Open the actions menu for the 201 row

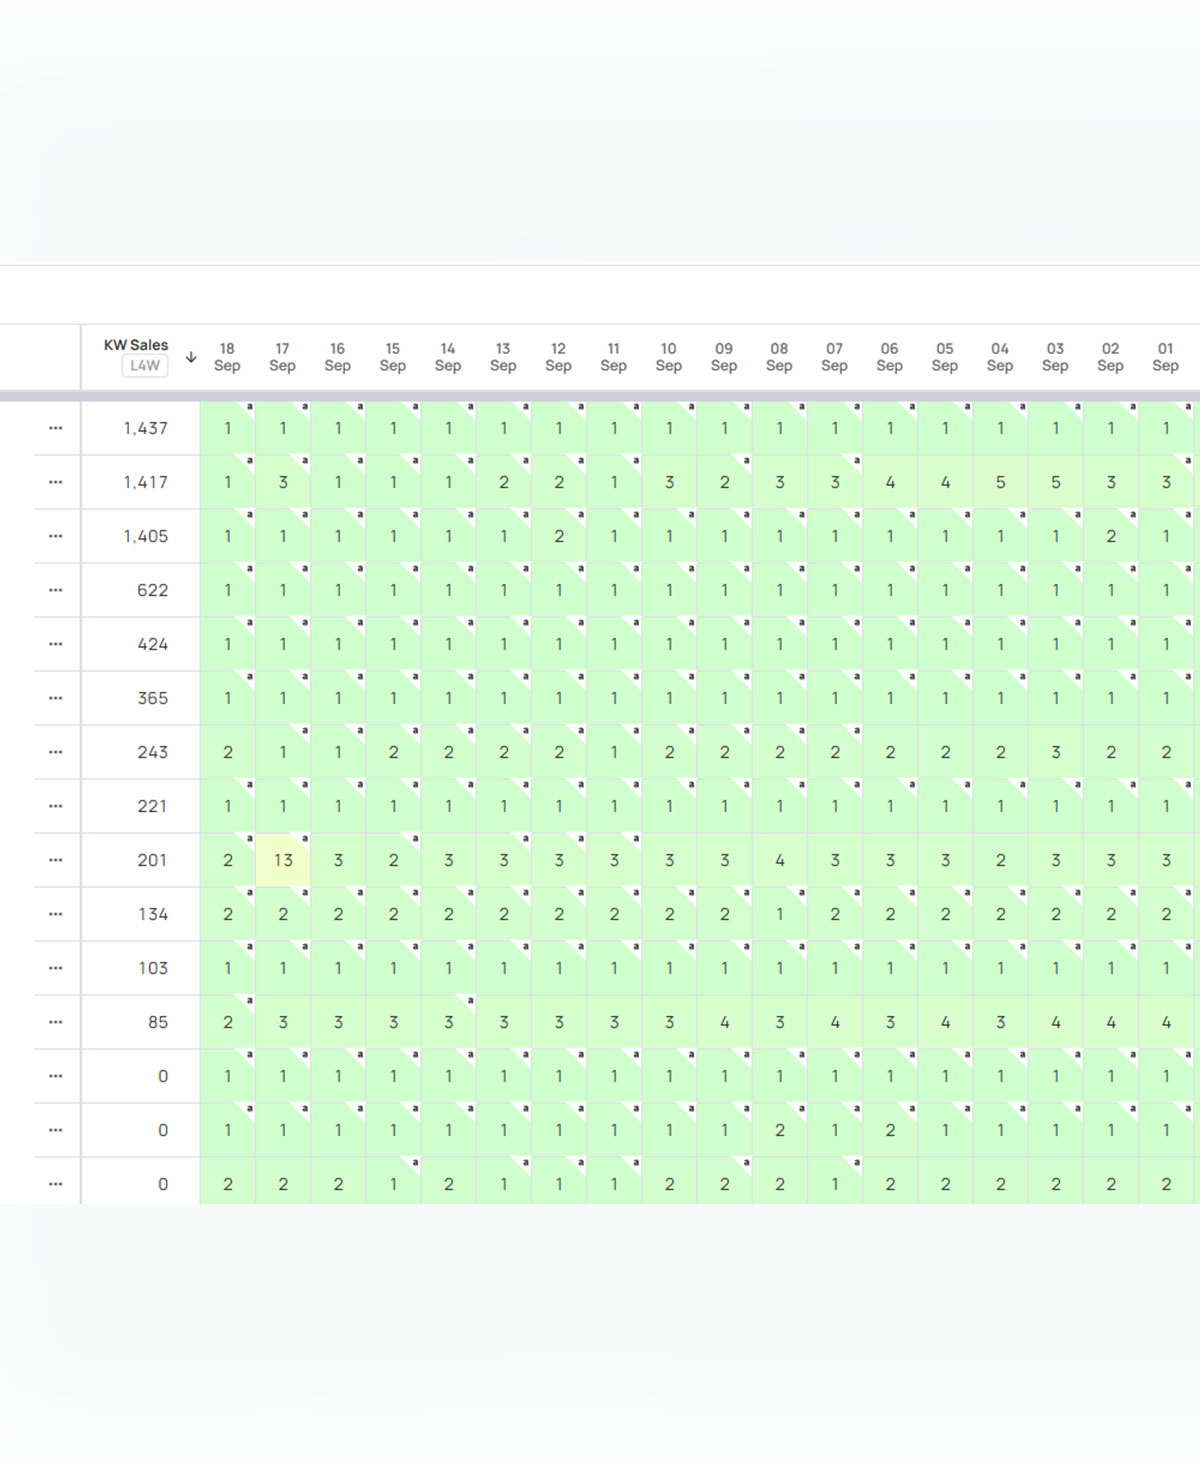(55, 860)
